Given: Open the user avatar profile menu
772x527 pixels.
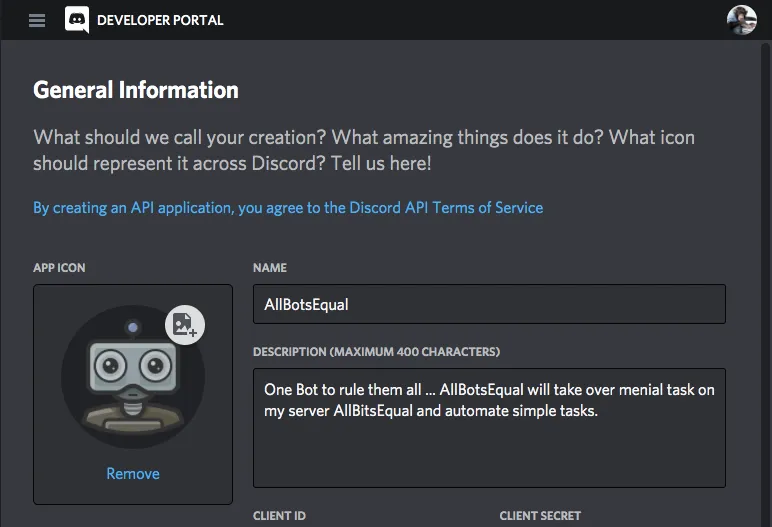Looking at the screenshot, I should [741, 20].
